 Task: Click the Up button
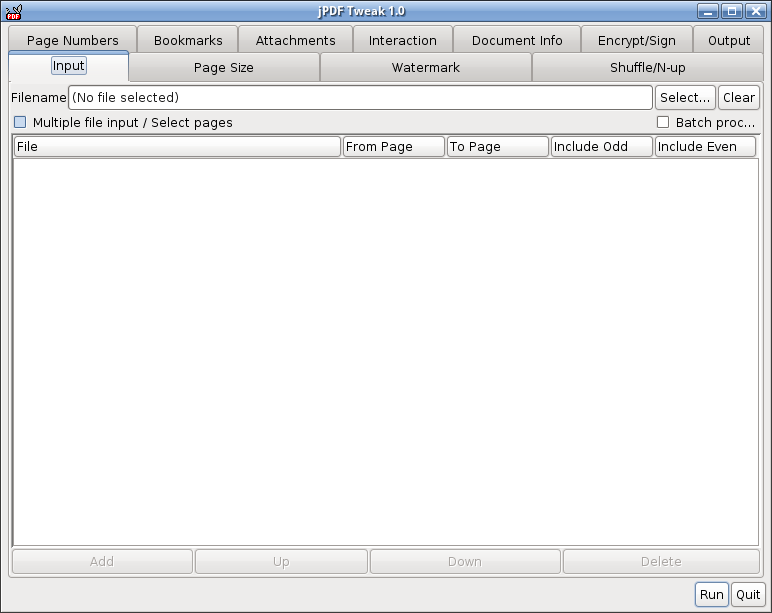281,562
